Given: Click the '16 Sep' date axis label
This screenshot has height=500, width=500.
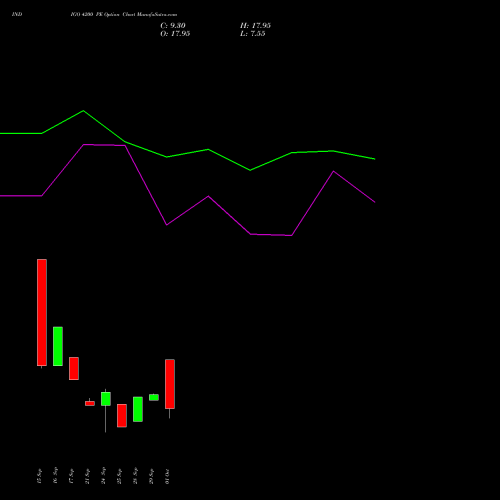Looking at the screenshot, I should click(x=55, y=476).
